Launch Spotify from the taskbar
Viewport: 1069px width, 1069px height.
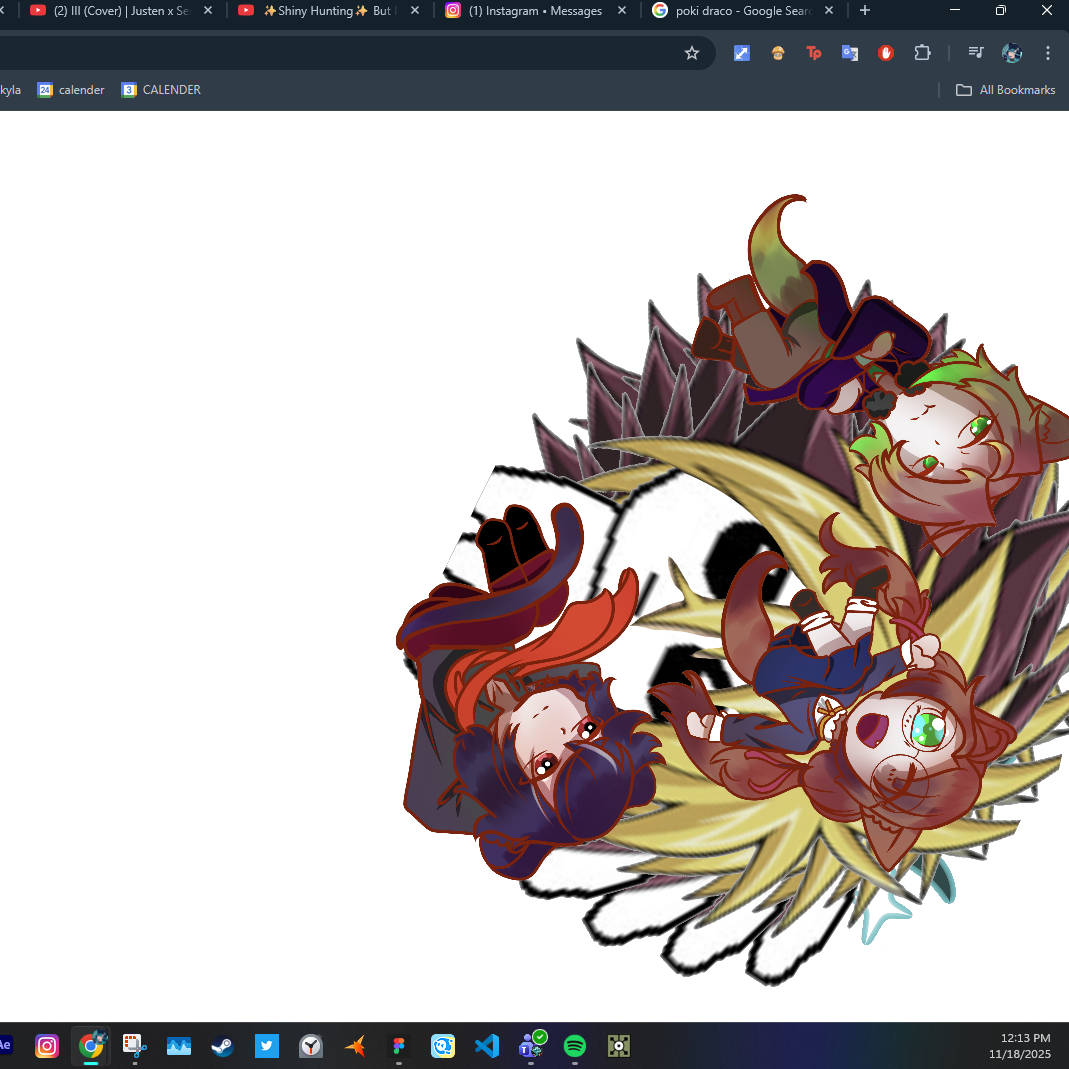pos(575,1046)
